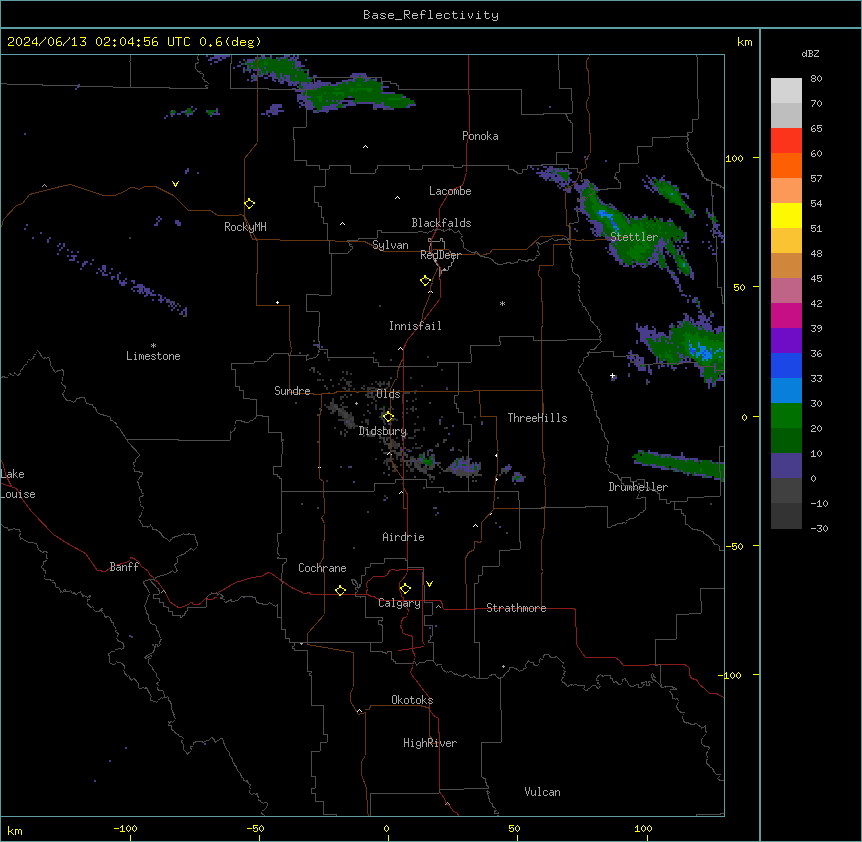Screen dimensions: 862x842
Task: Select the Strathmore label
Action: click(516, 608)
